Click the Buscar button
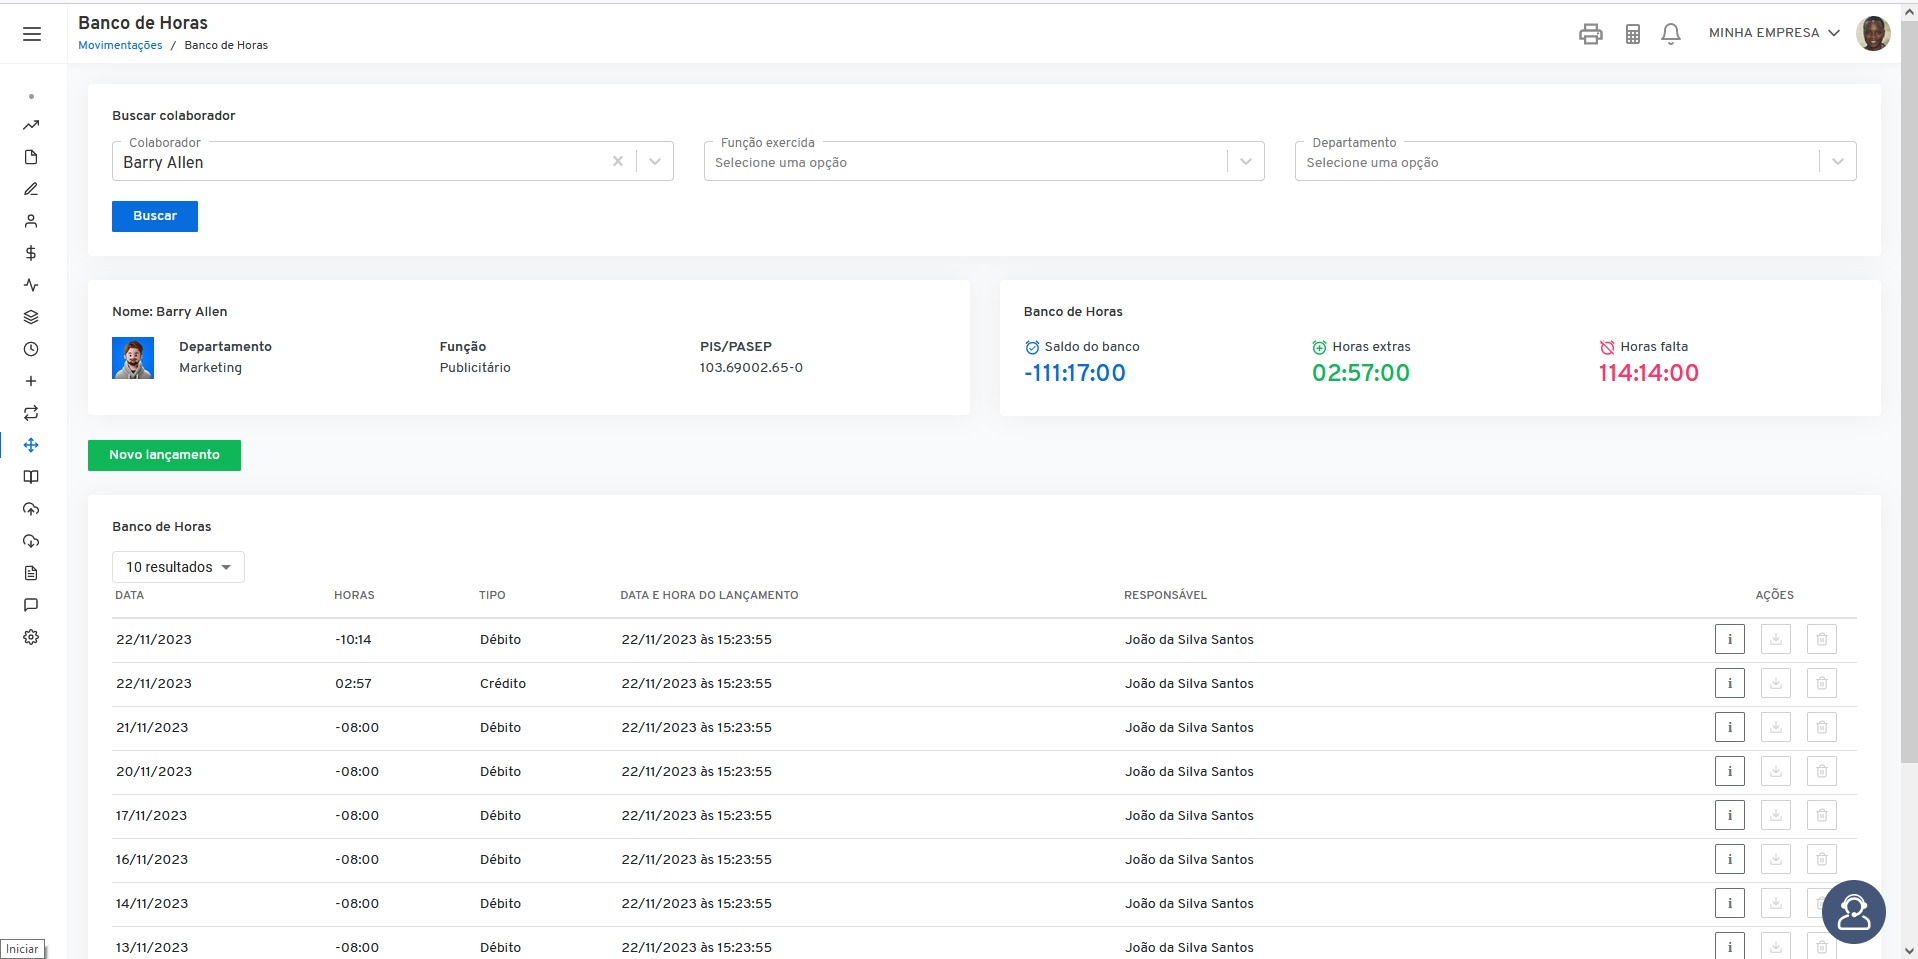1918x959 pixels. point(155,216)
